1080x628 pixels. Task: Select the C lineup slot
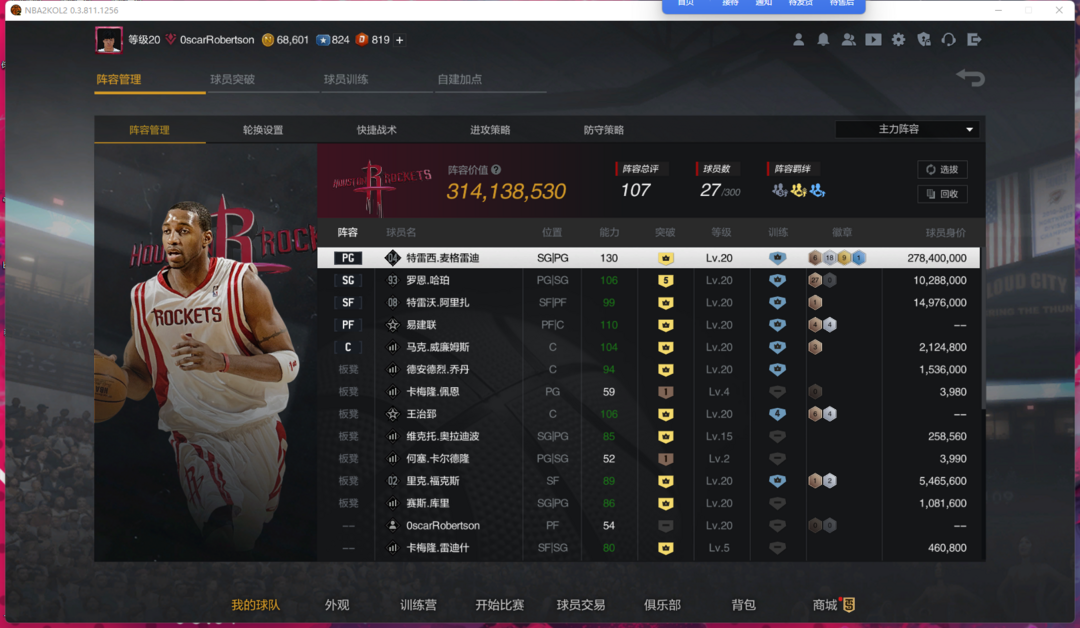(x=348, y=347)
